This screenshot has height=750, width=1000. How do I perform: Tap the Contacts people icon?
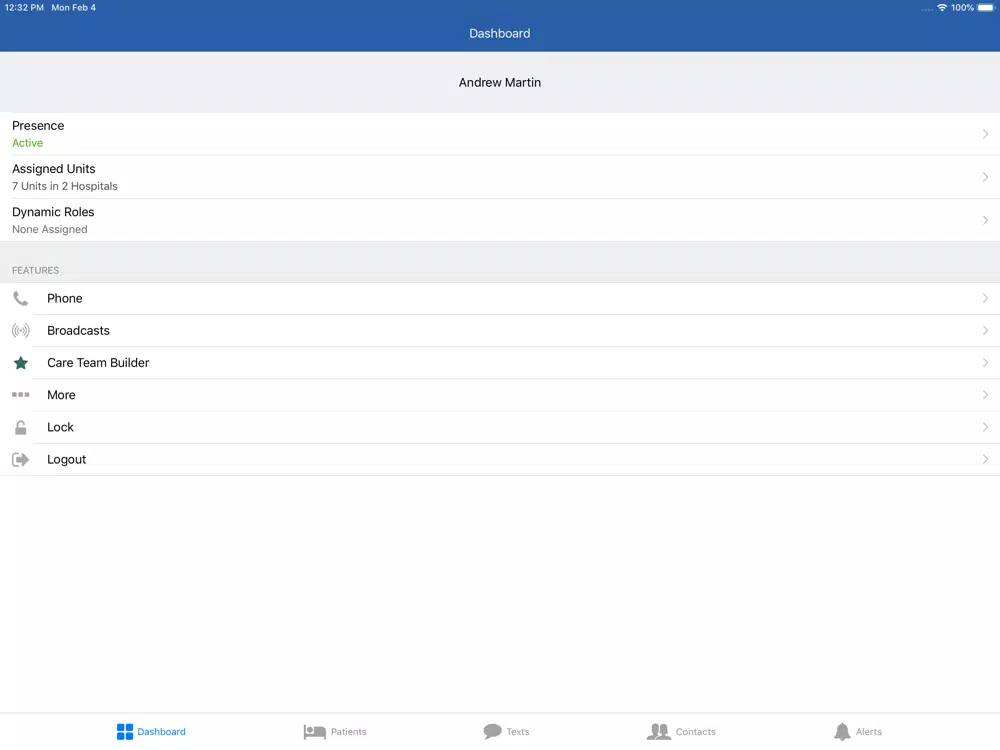point(659,732)
